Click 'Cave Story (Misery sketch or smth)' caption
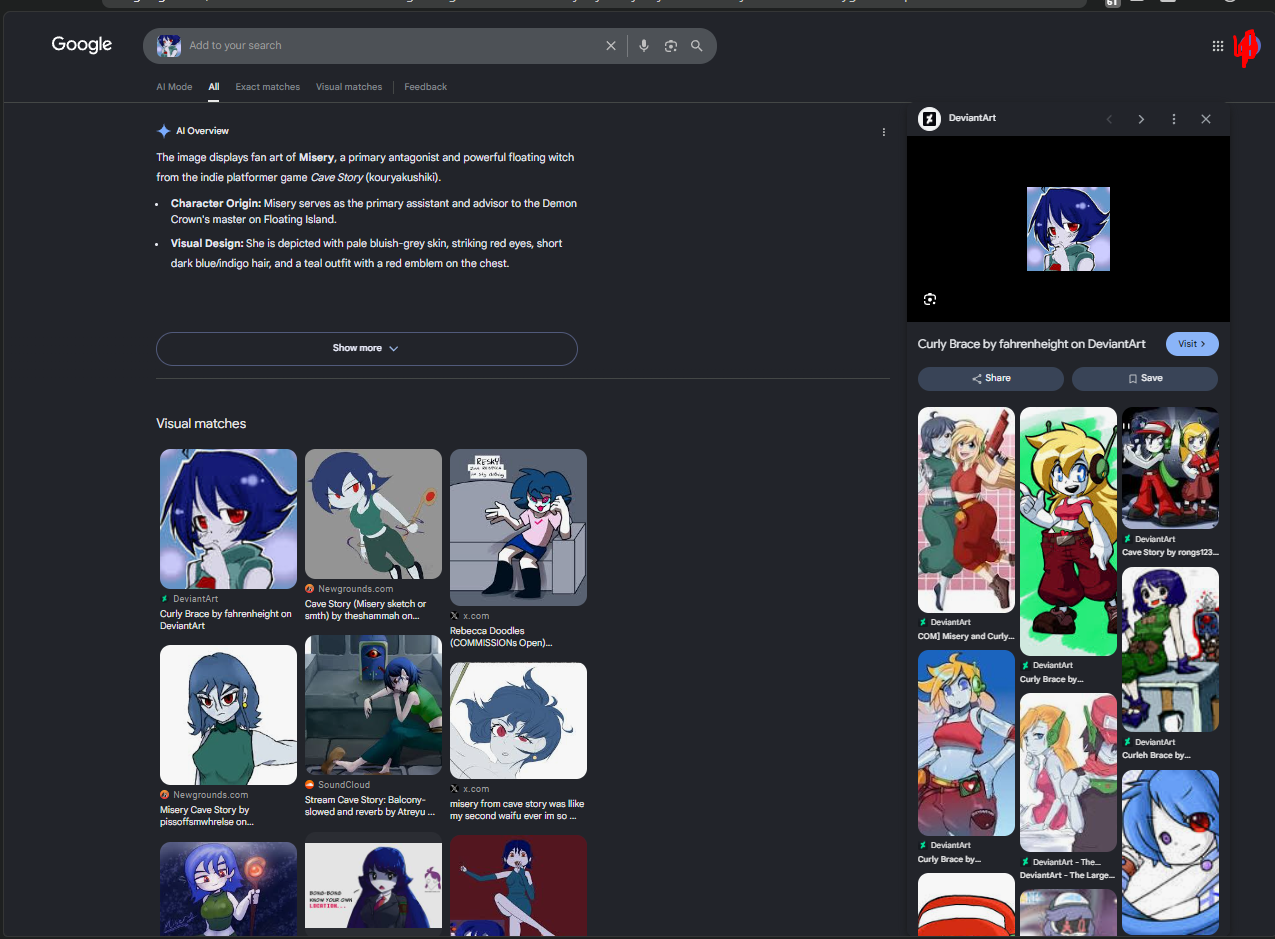1275x939 pixels. (366, 610)
